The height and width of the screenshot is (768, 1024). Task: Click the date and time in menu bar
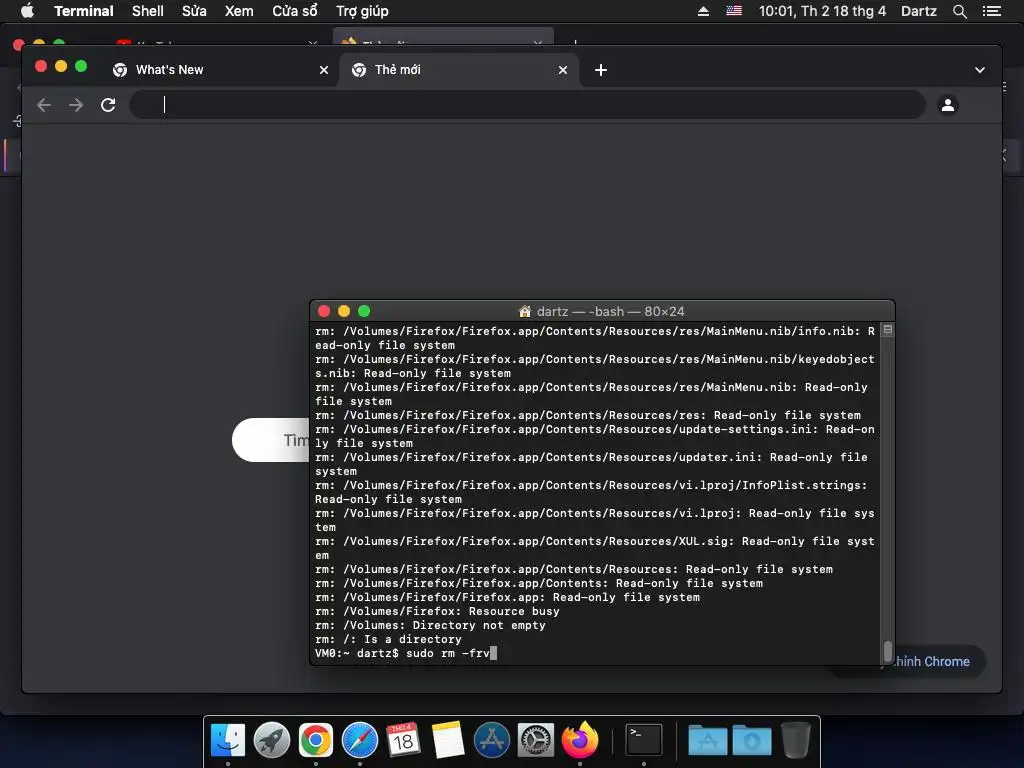pos(822,11)
